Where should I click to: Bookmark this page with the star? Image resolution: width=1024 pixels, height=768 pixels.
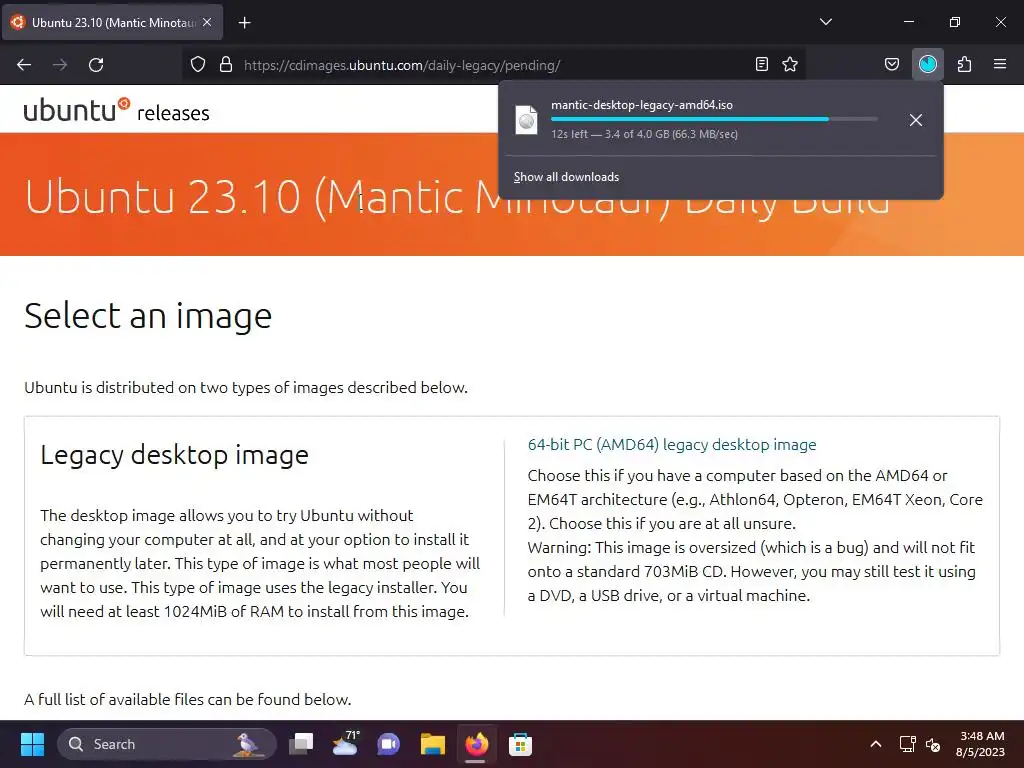click(790, 64)
